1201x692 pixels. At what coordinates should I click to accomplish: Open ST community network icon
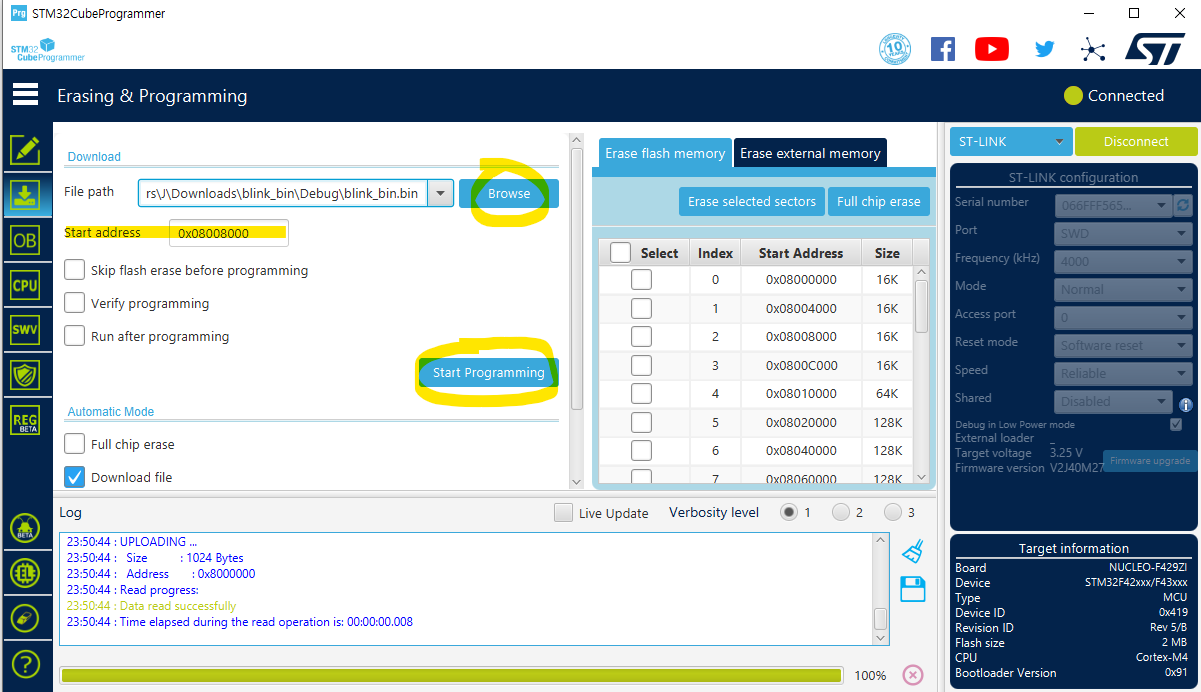(x=1093, y=49)
